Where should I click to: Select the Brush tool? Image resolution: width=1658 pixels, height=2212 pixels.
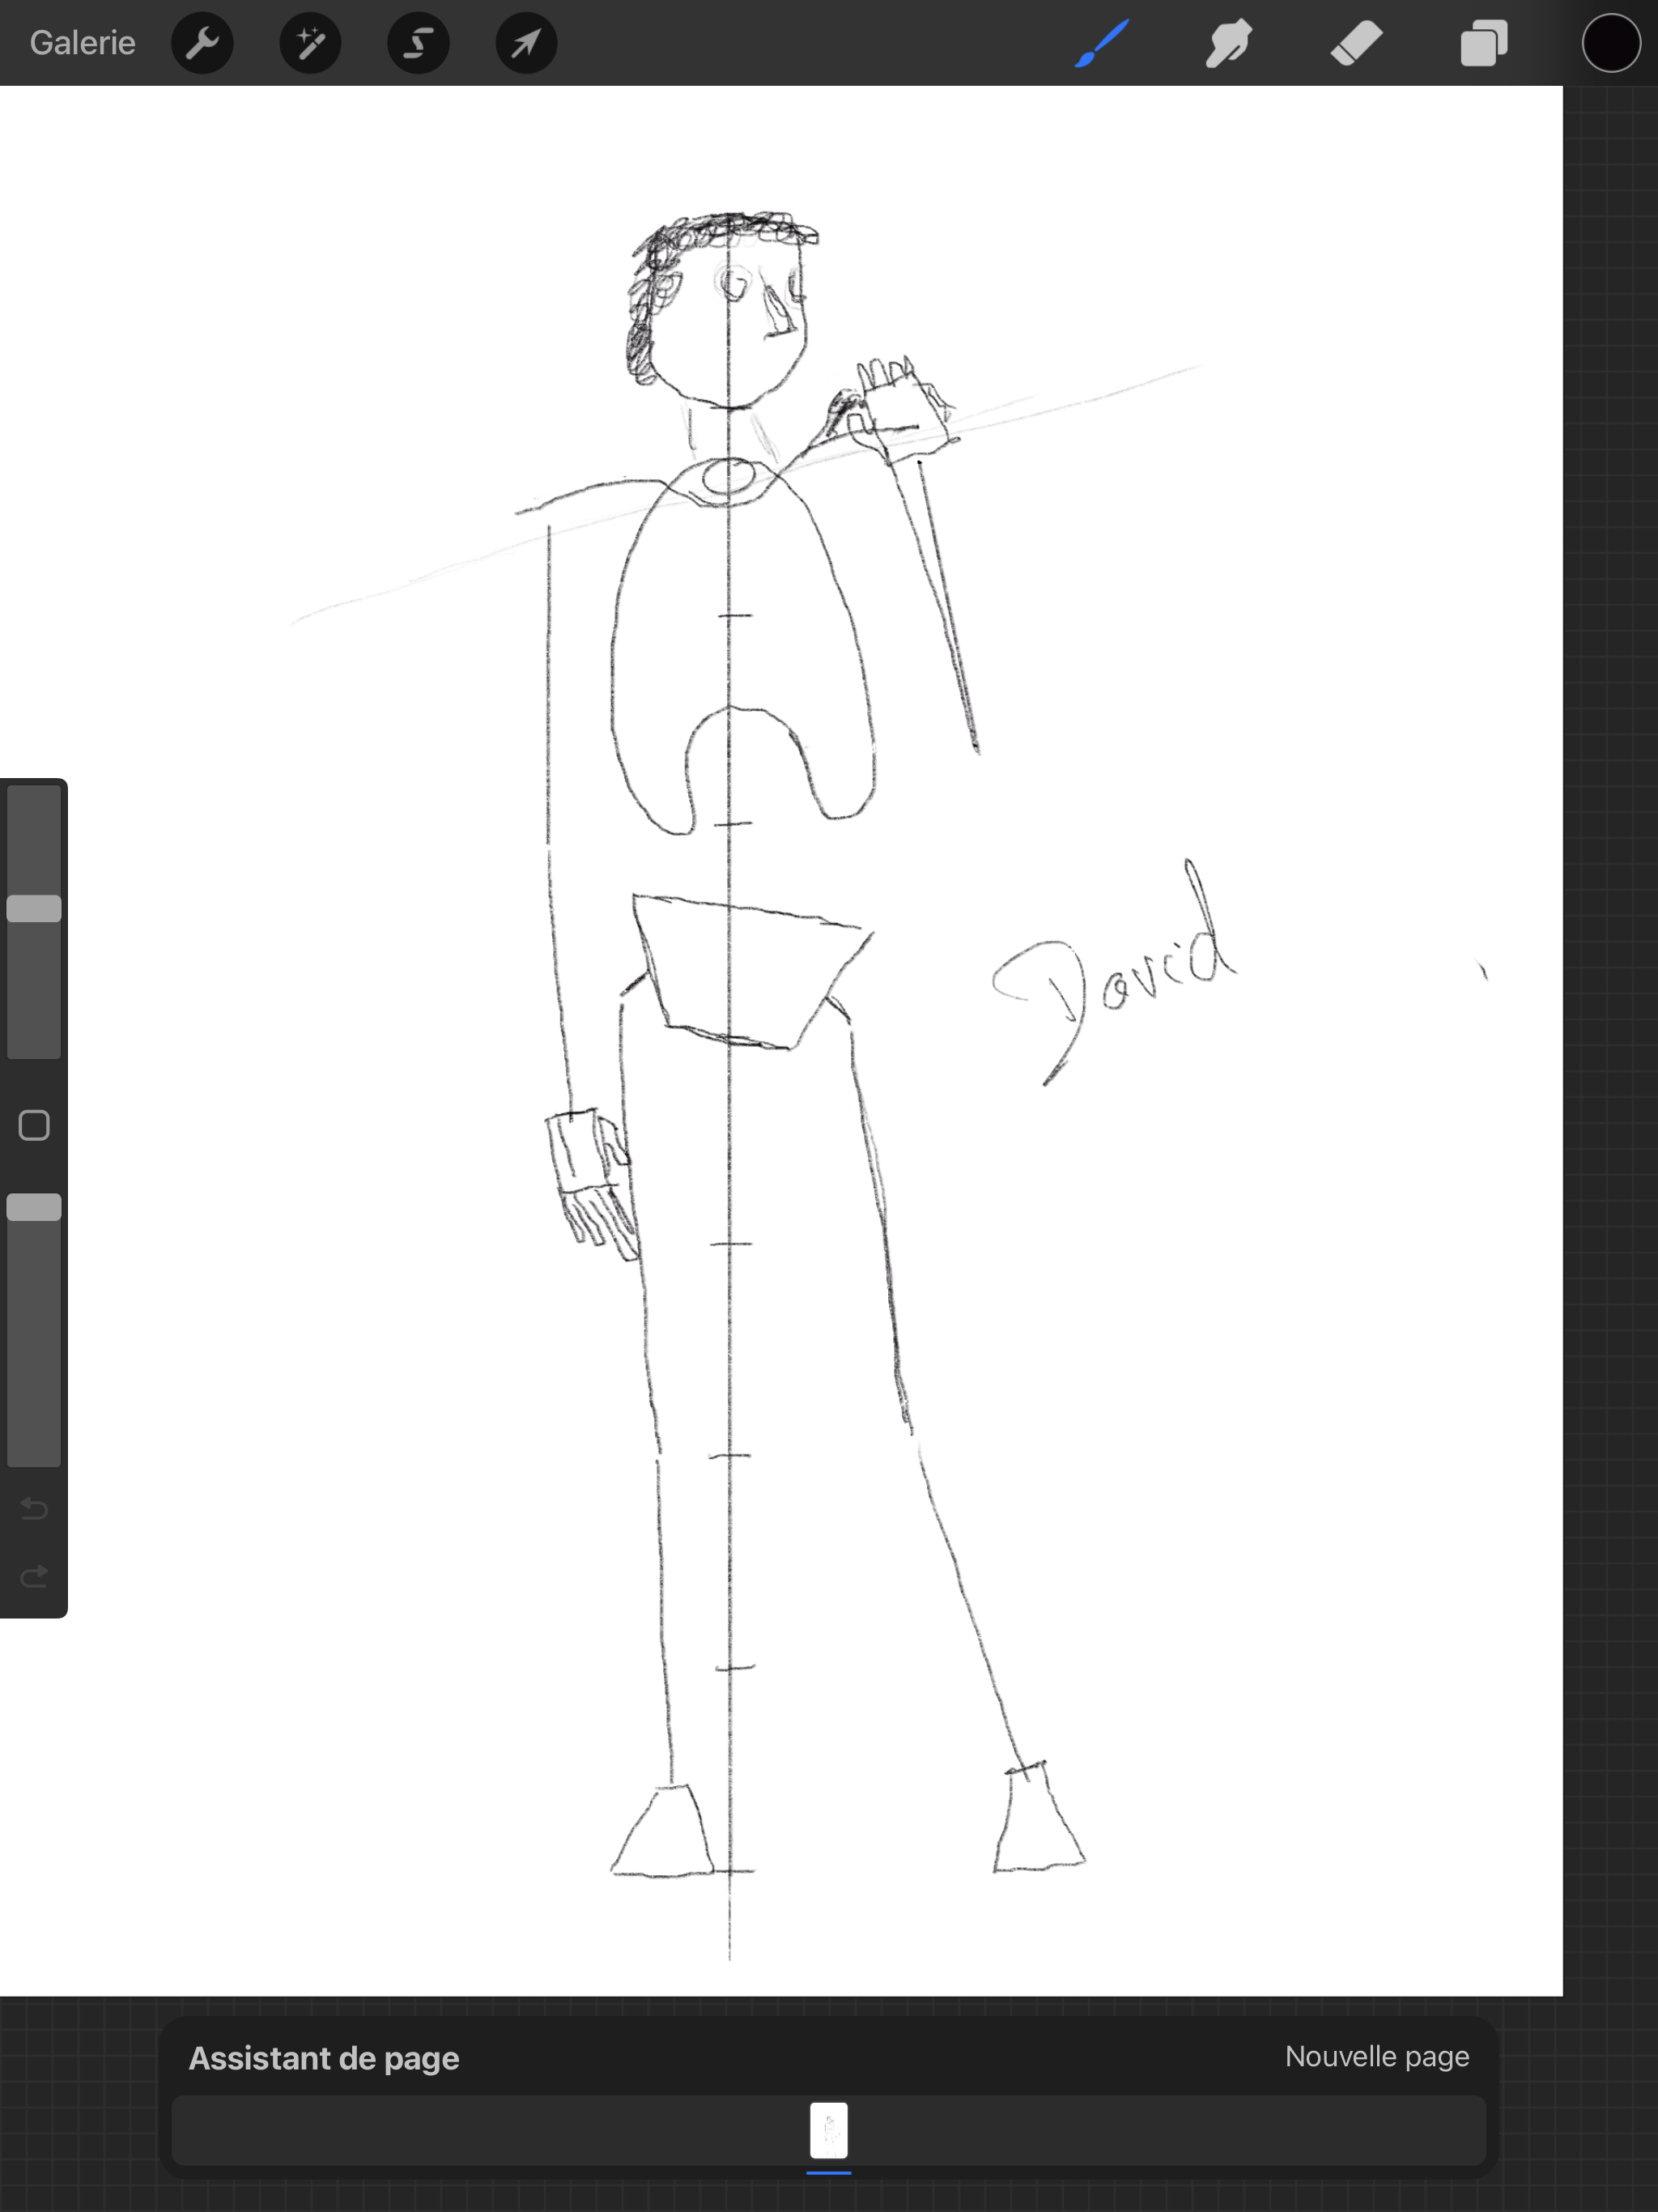pos(1102,43)
